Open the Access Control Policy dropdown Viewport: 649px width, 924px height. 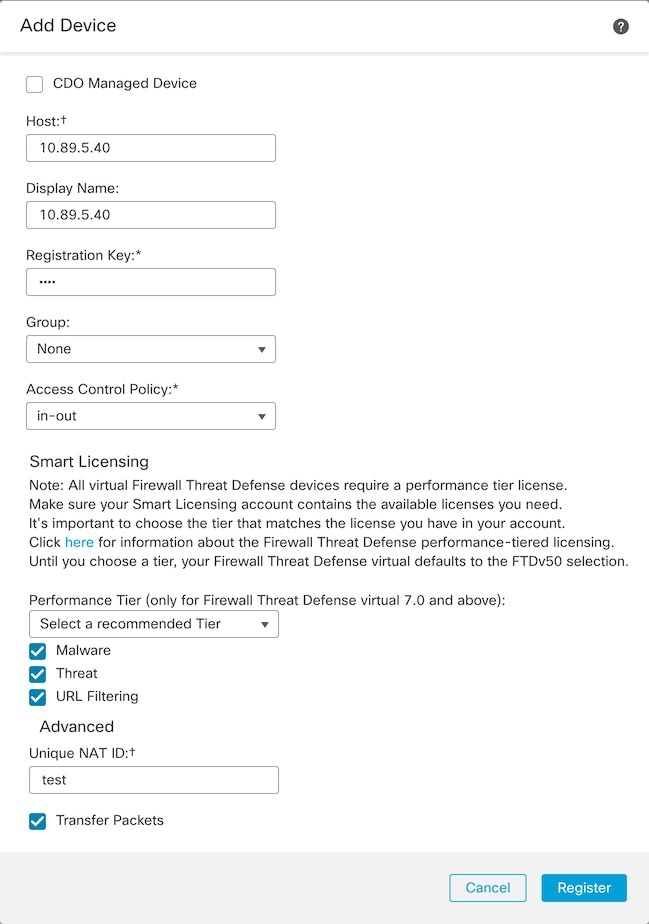coord(150,415)
